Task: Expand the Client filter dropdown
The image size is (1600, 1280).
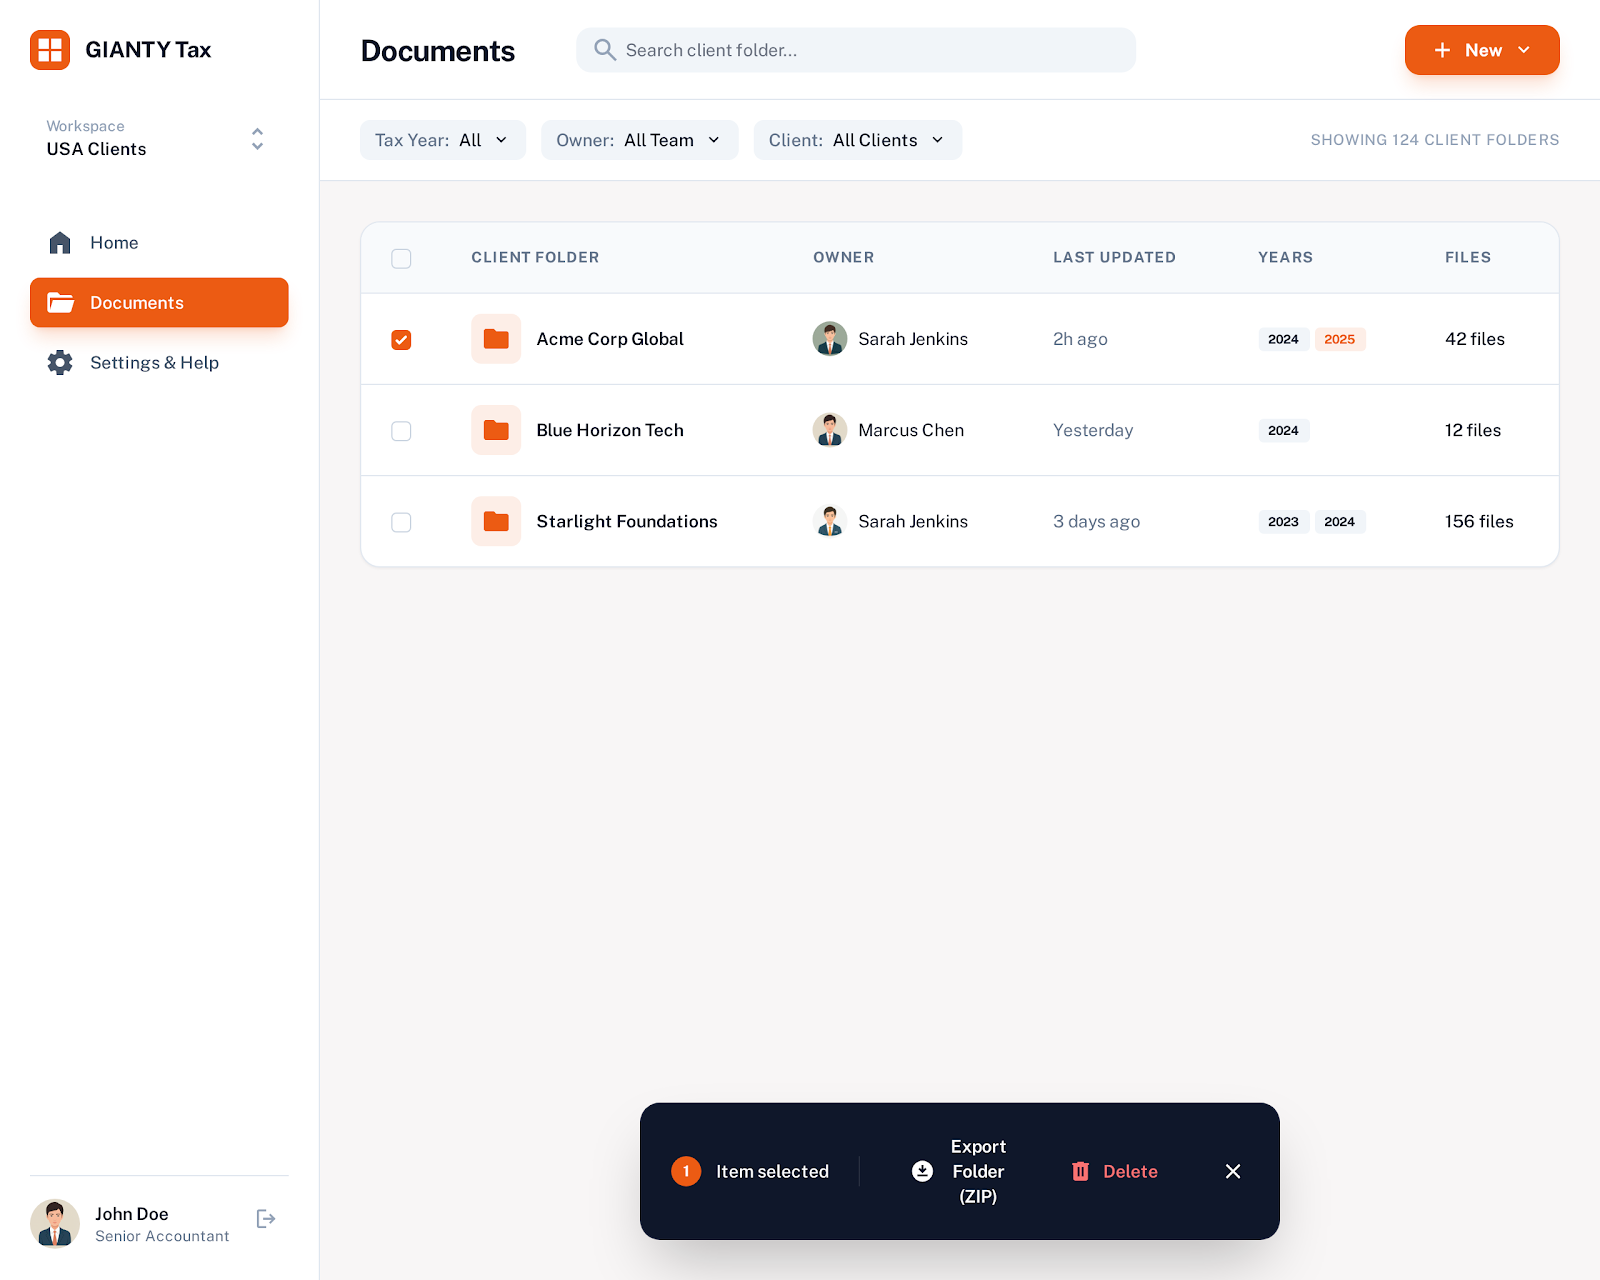Action: coord(857,140)
